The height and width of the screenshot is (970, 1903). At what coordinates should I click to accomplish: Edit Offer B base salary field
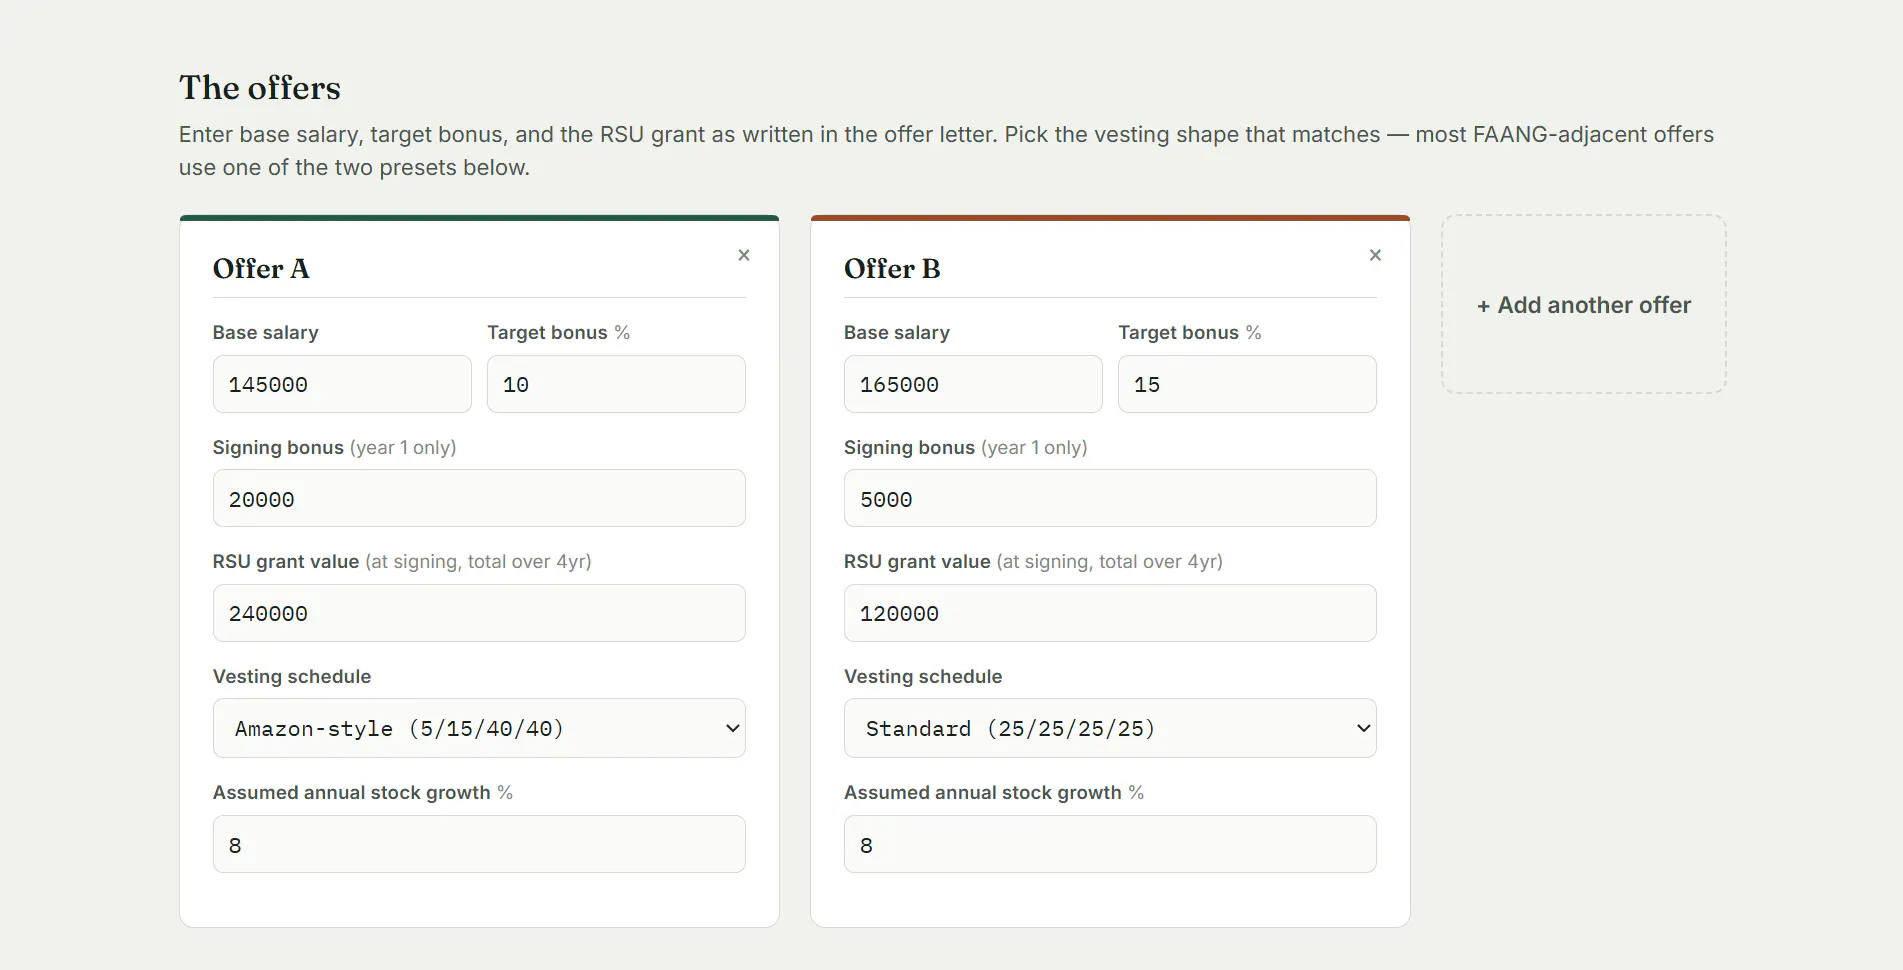973,384
